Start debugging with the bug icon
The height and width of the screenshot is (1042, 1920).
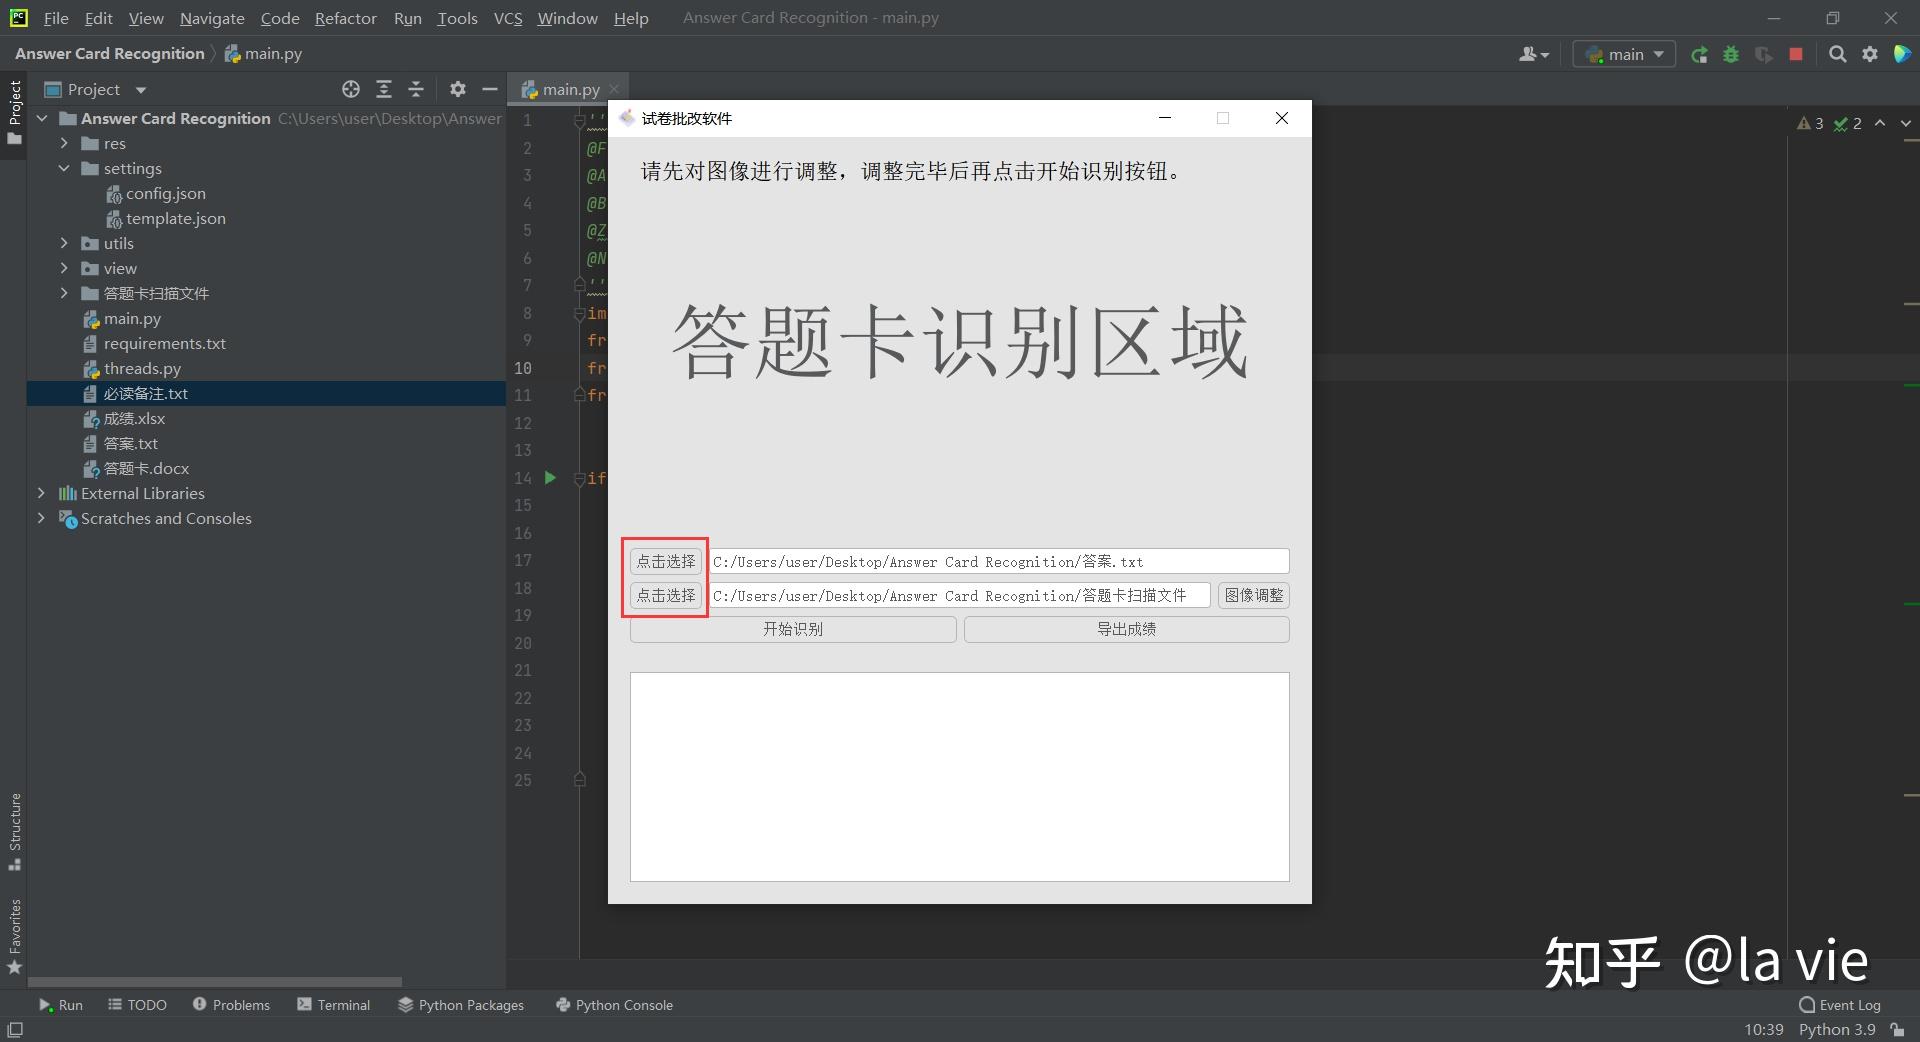(x=1731, y=54)
